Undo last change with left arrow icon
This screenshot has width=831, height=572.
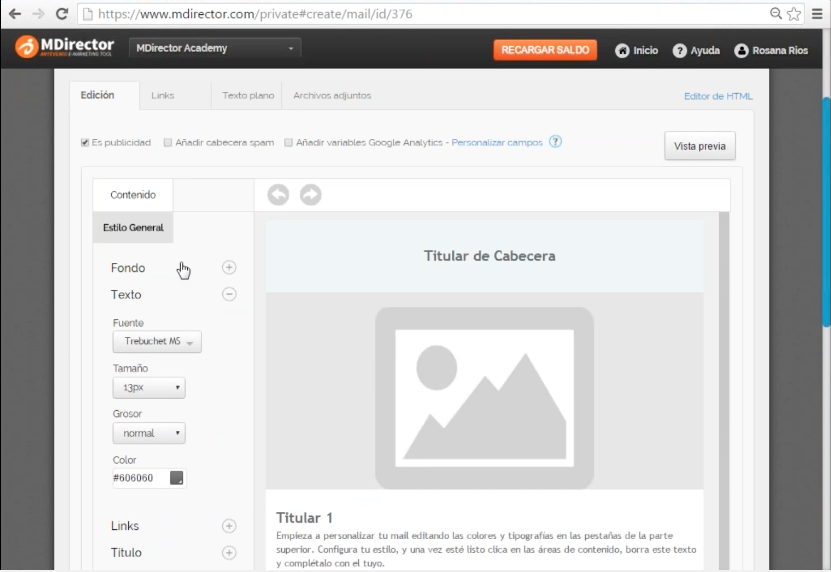pyautogui.click(x=278, y=195)
